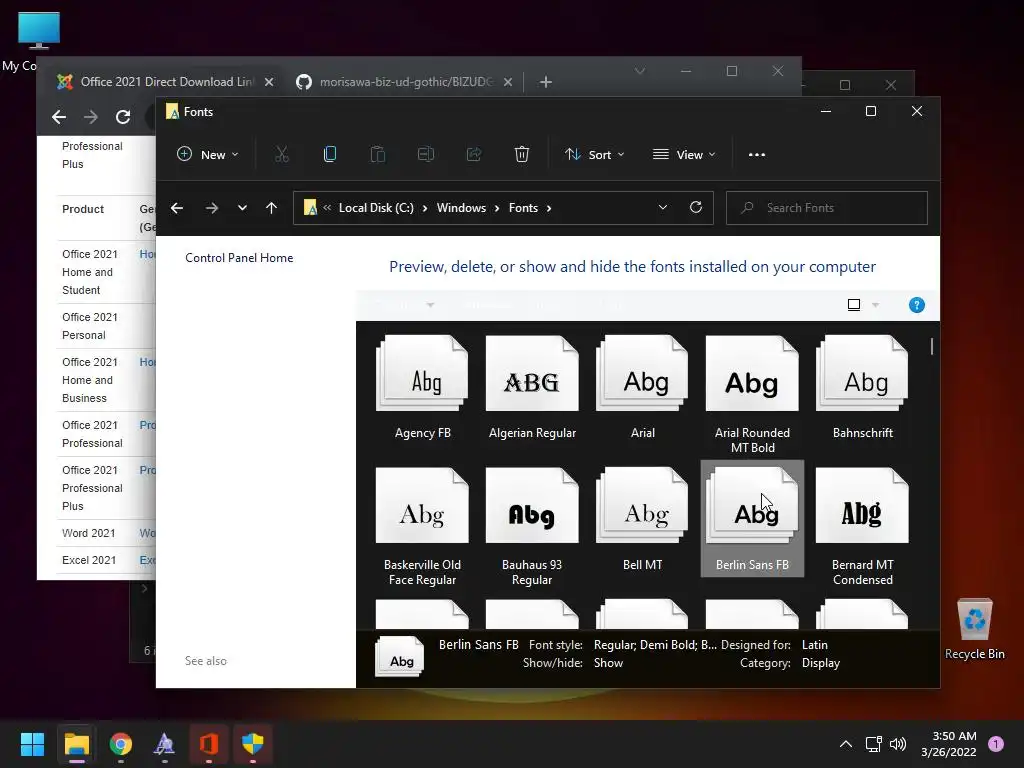Click the Share icon in Fonts toolbar
Viewport: 1024px width, 768px height.
point(473,155)
